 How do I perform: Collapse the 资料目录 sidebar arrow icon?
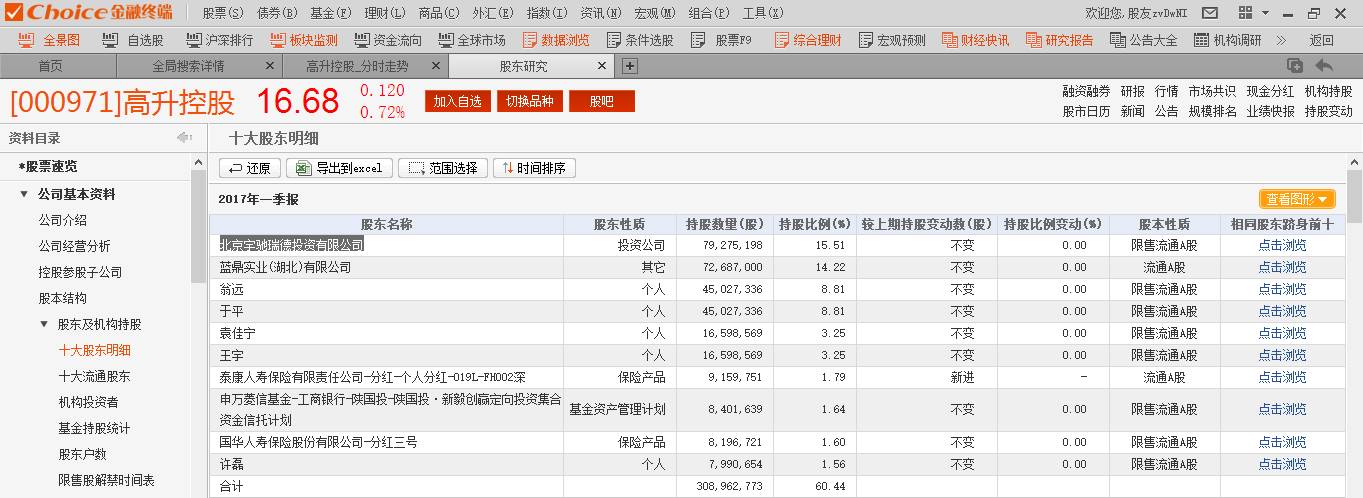(184, 138)
